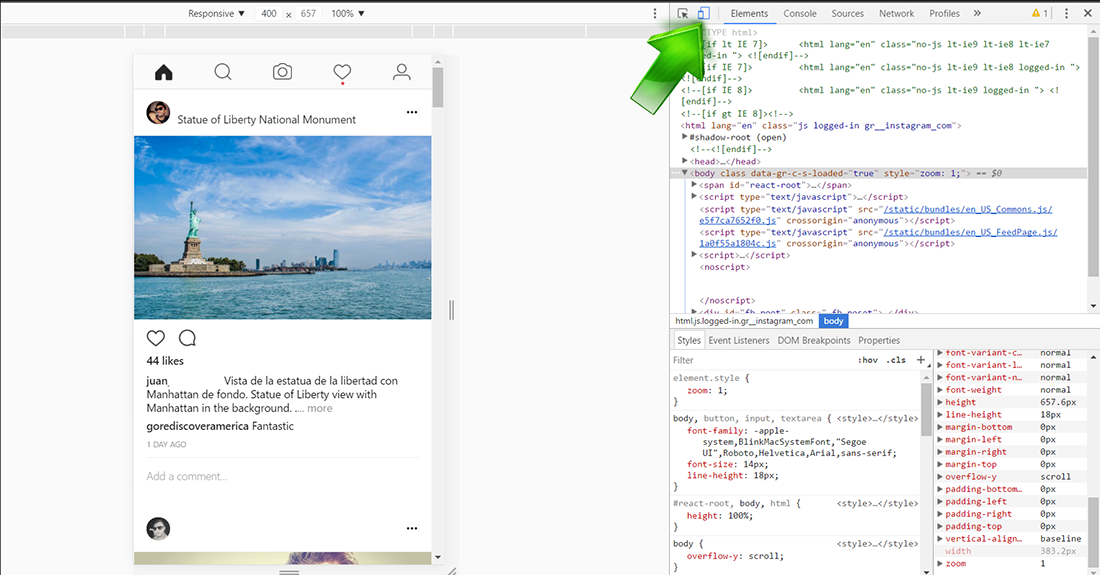1100x575 pixels.
Task: Open the en_US_FeedPage.js script link
Action: point(970,232)
